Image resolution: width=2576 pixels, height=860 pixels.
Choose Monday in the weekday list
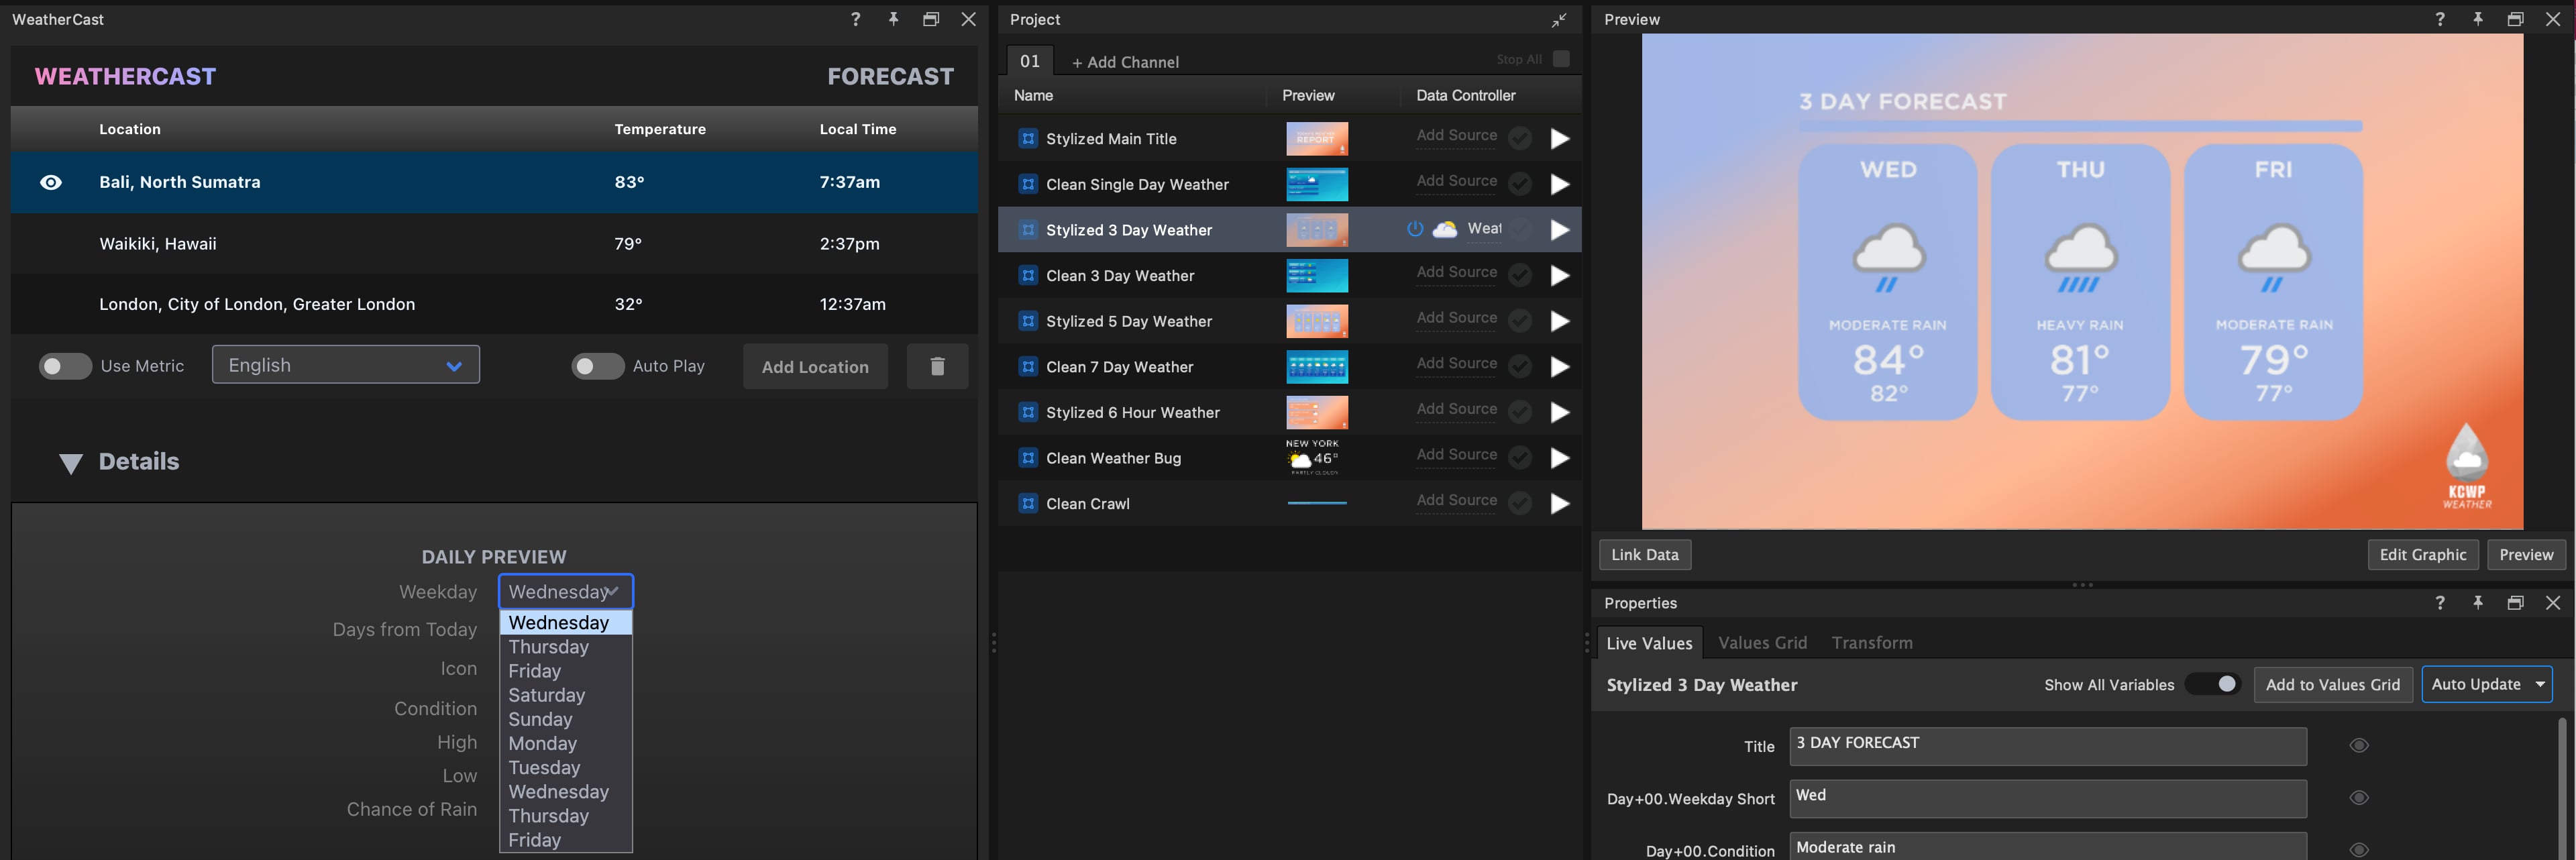(x=566, y=743)
